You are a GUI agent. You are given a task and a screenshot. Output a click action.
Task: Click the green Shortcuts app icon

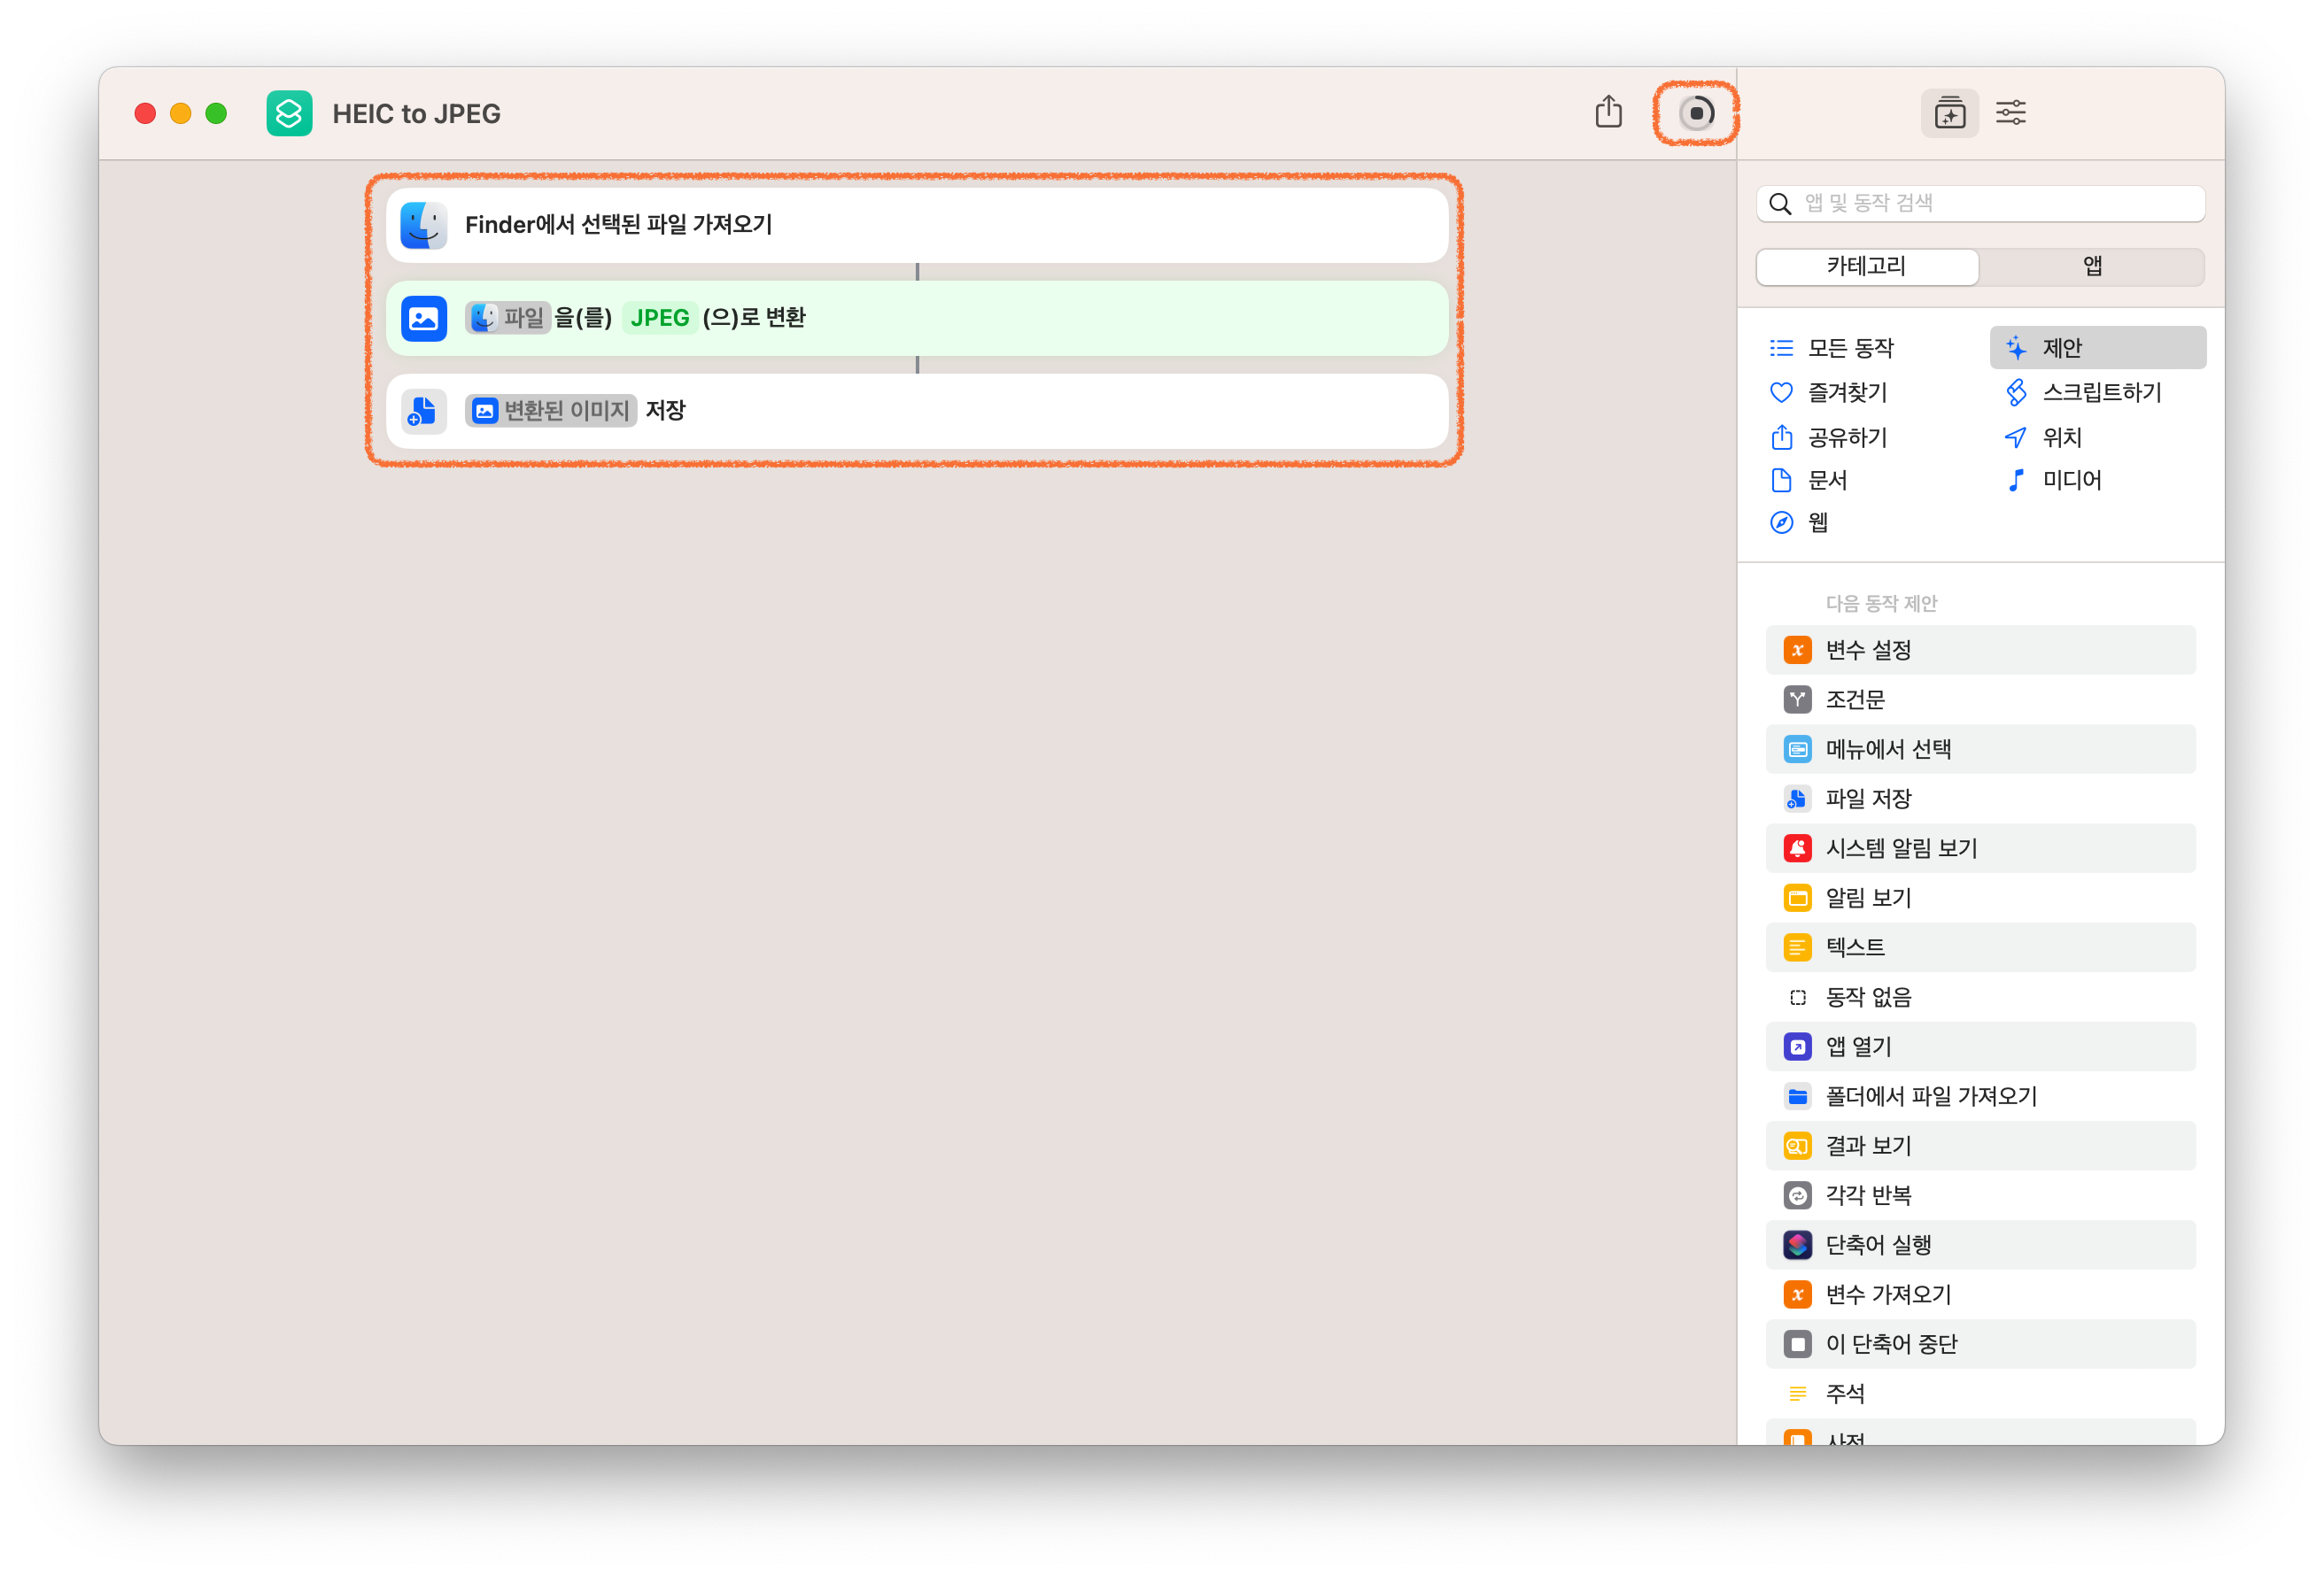(289, 113)
